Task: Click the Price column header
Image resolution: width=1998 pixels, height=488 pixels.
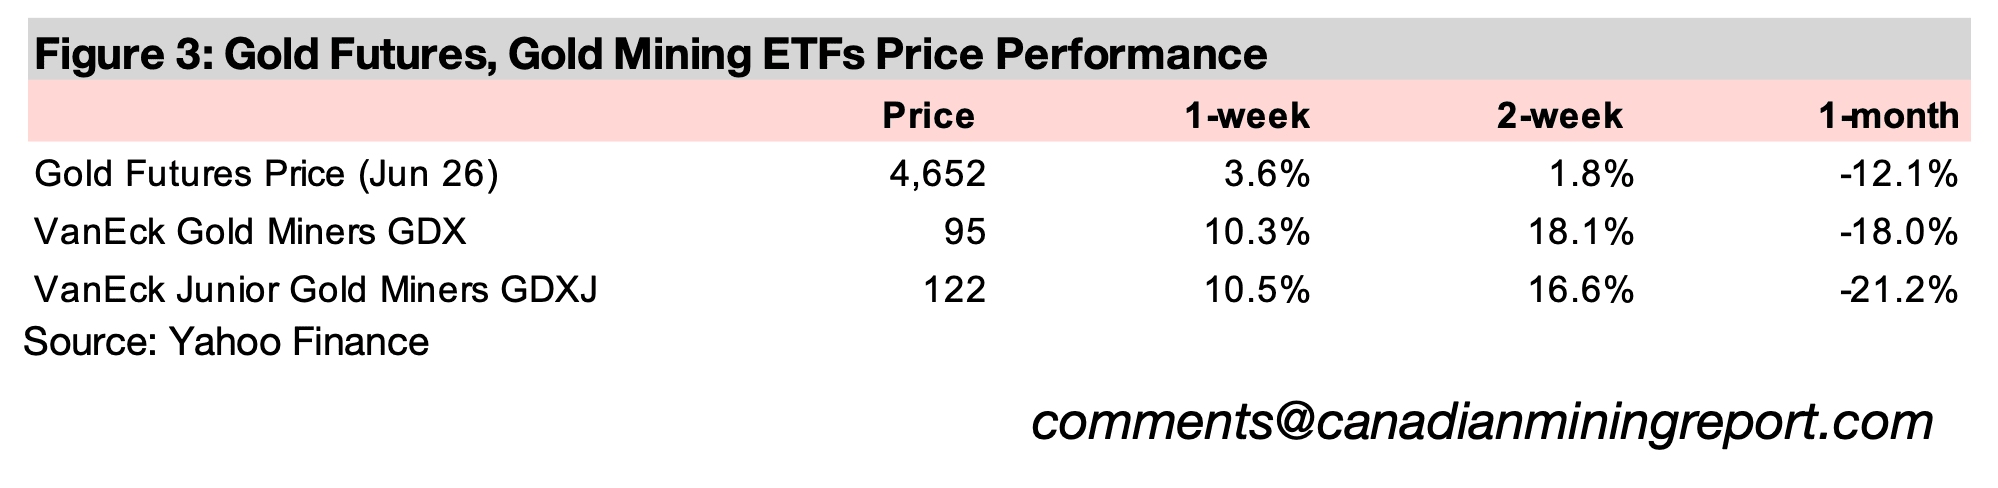Action: pos(928,117)
